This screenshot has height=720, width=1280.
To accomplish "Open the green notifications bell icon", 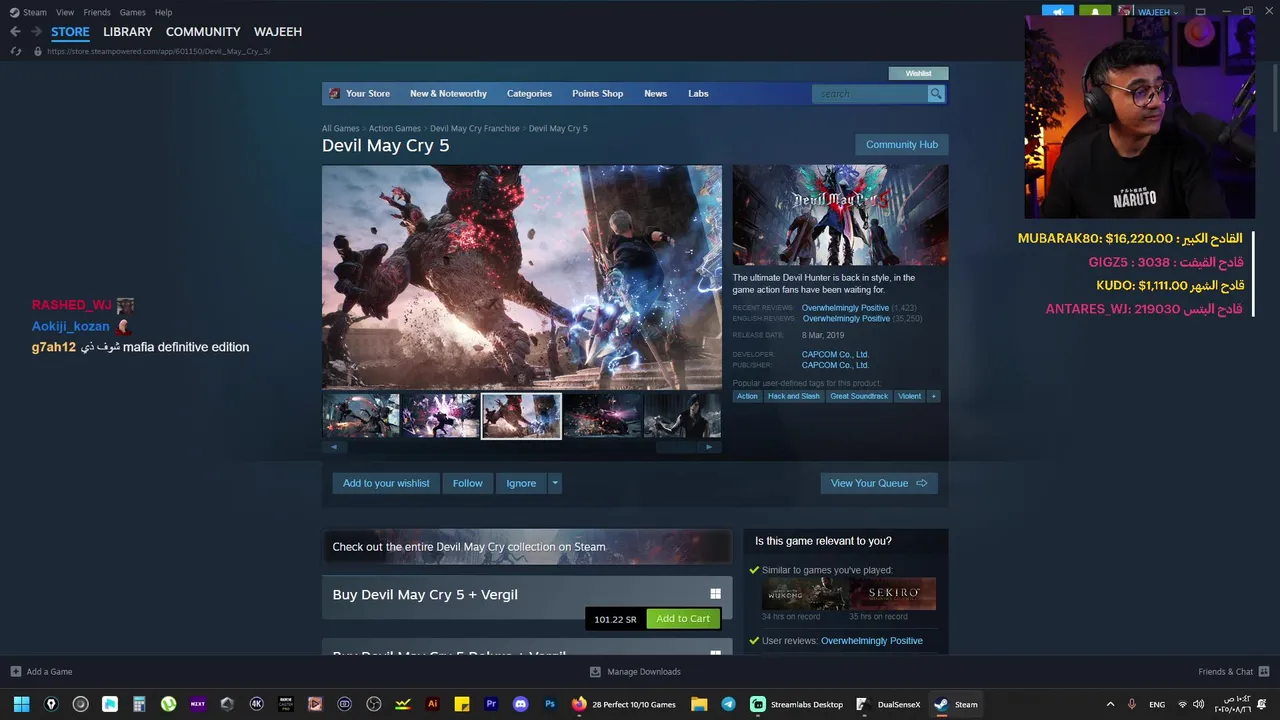I will pos(1095,12).
